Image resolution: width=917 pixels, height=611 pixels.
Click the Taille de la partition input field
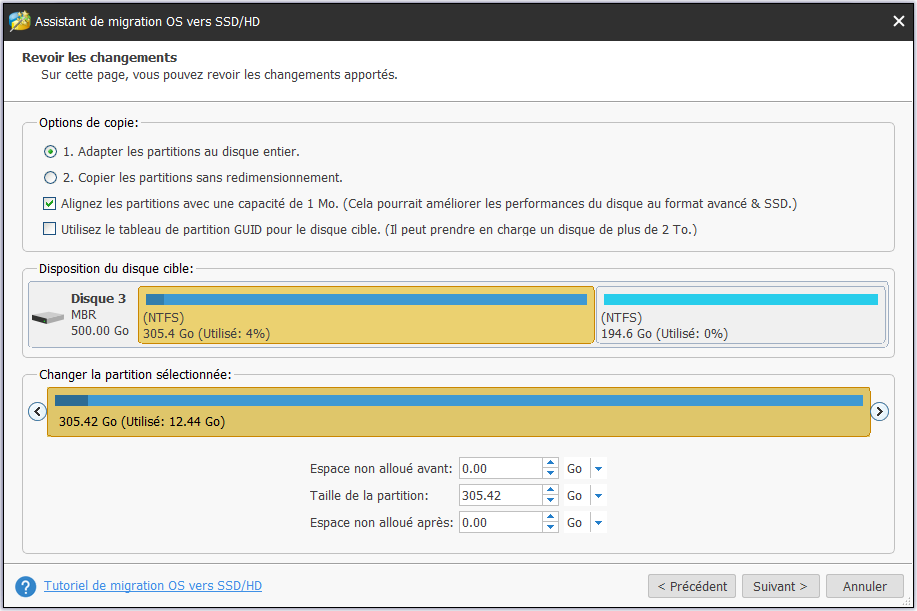point(501,496)
